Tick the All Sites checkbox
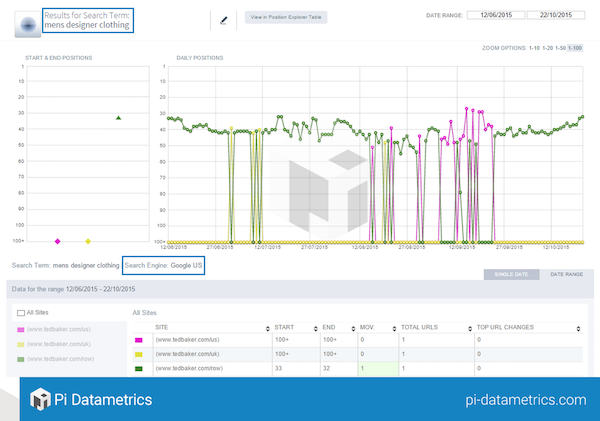Screen dimensions: 600x421 (21, 313)
